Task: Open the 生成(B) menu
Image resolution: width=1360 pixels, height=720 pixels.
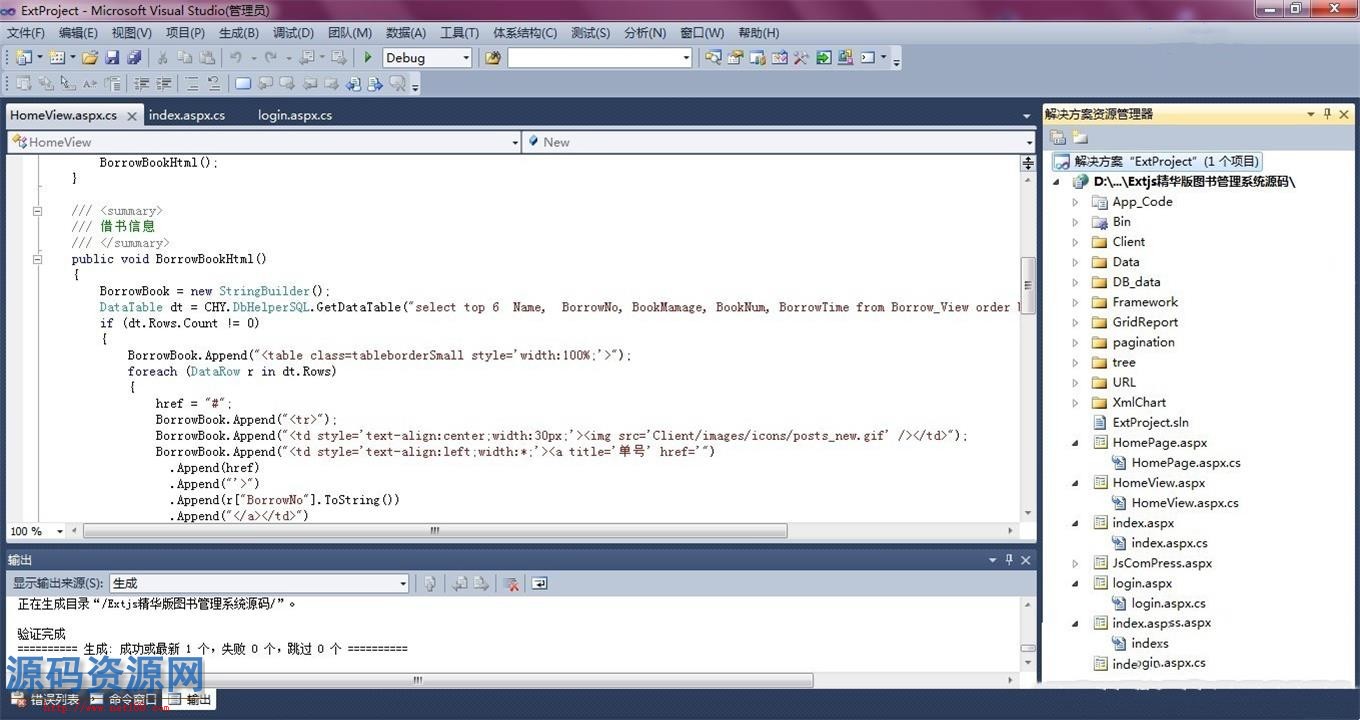Action: (239, 33)
